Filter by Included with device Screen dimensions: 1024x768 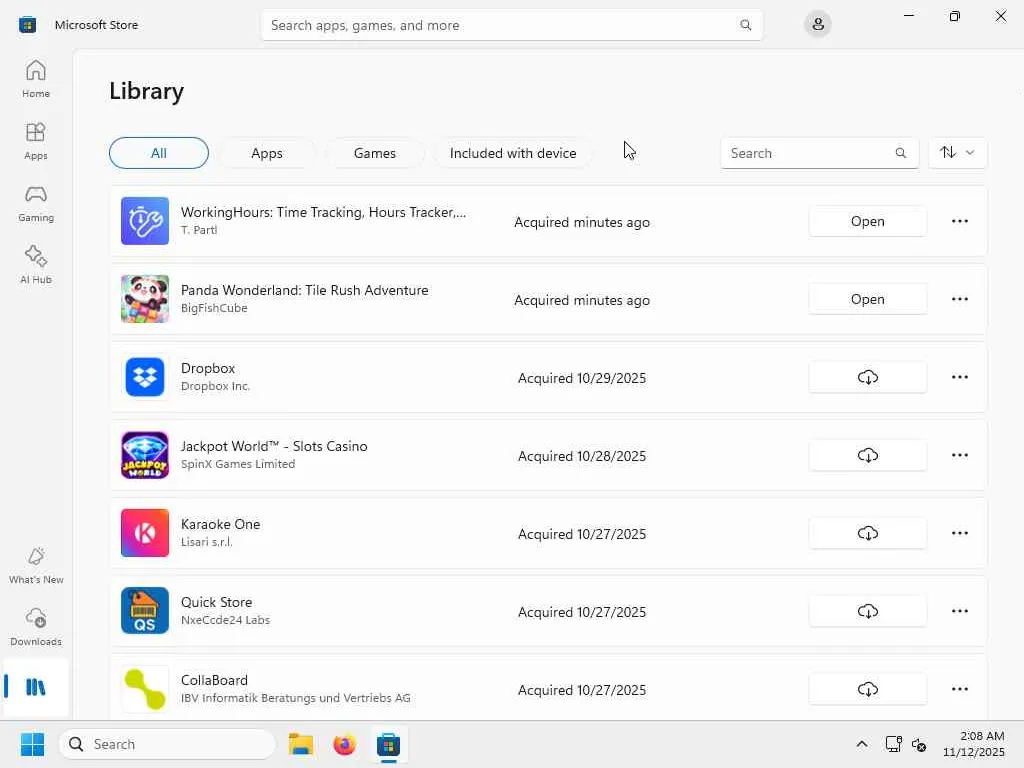coord(513,153)
